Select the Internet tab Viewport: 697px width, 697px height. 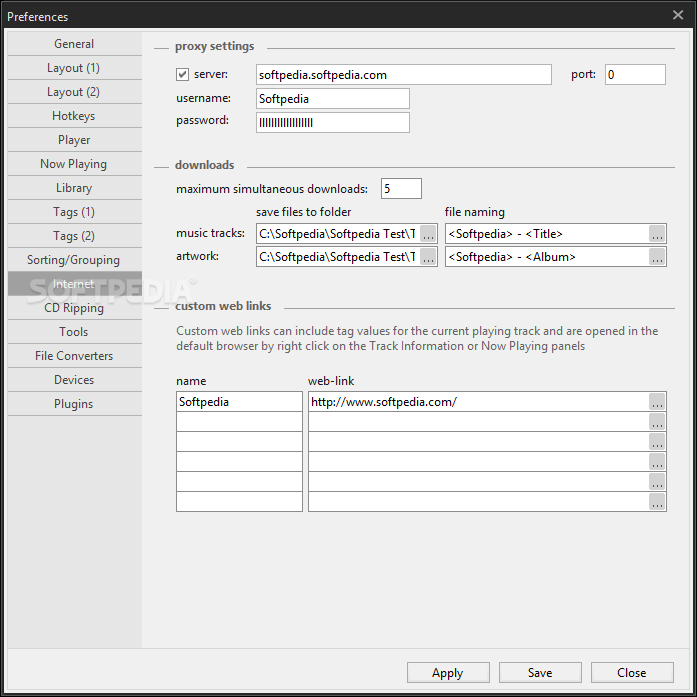coord(75,284)
